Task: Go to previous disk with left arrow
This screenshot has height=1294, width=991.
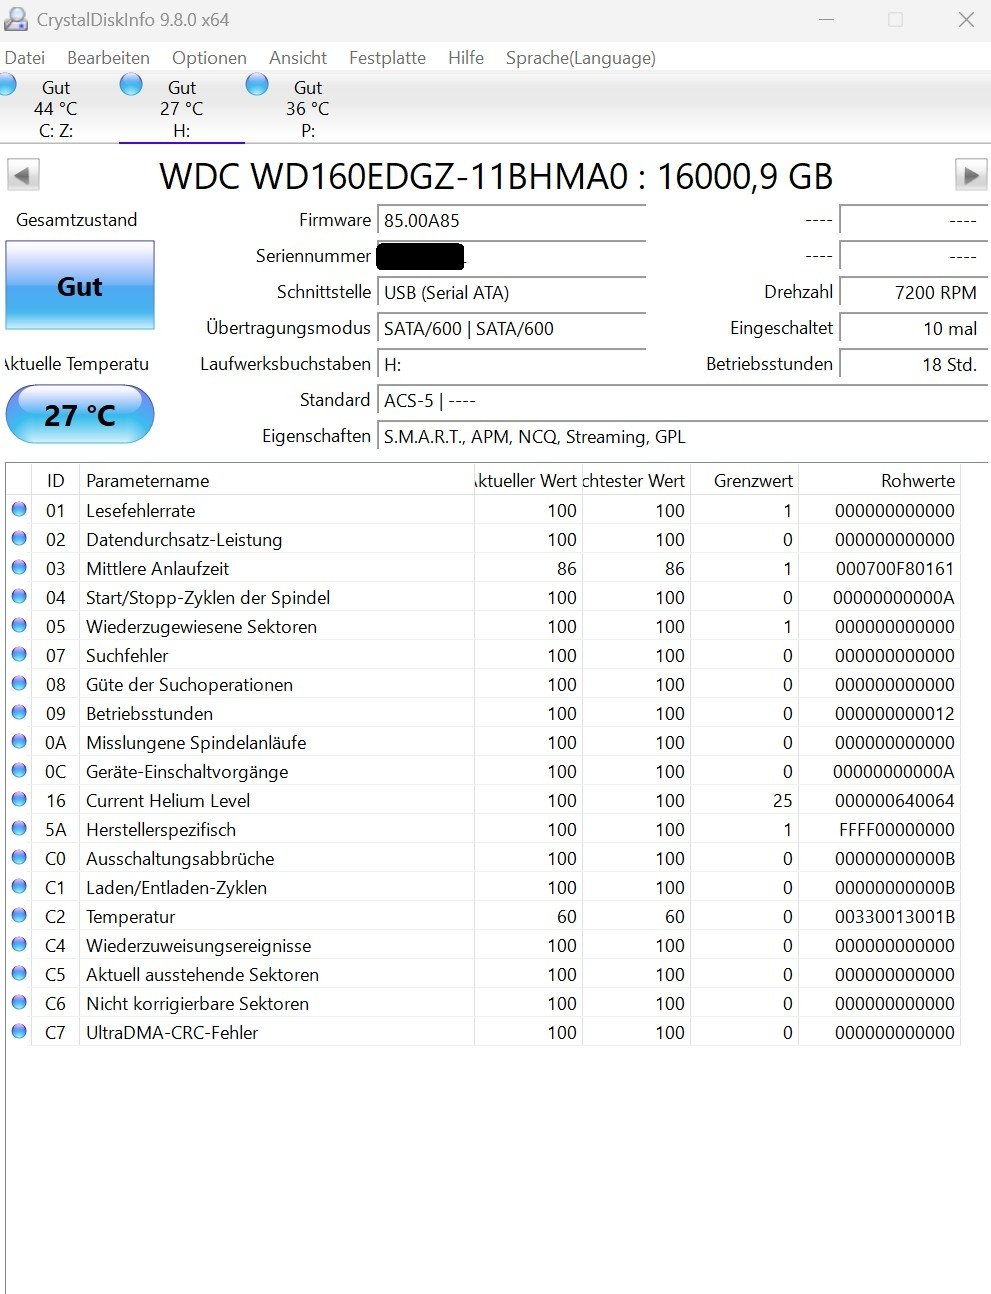Action: 23,175
